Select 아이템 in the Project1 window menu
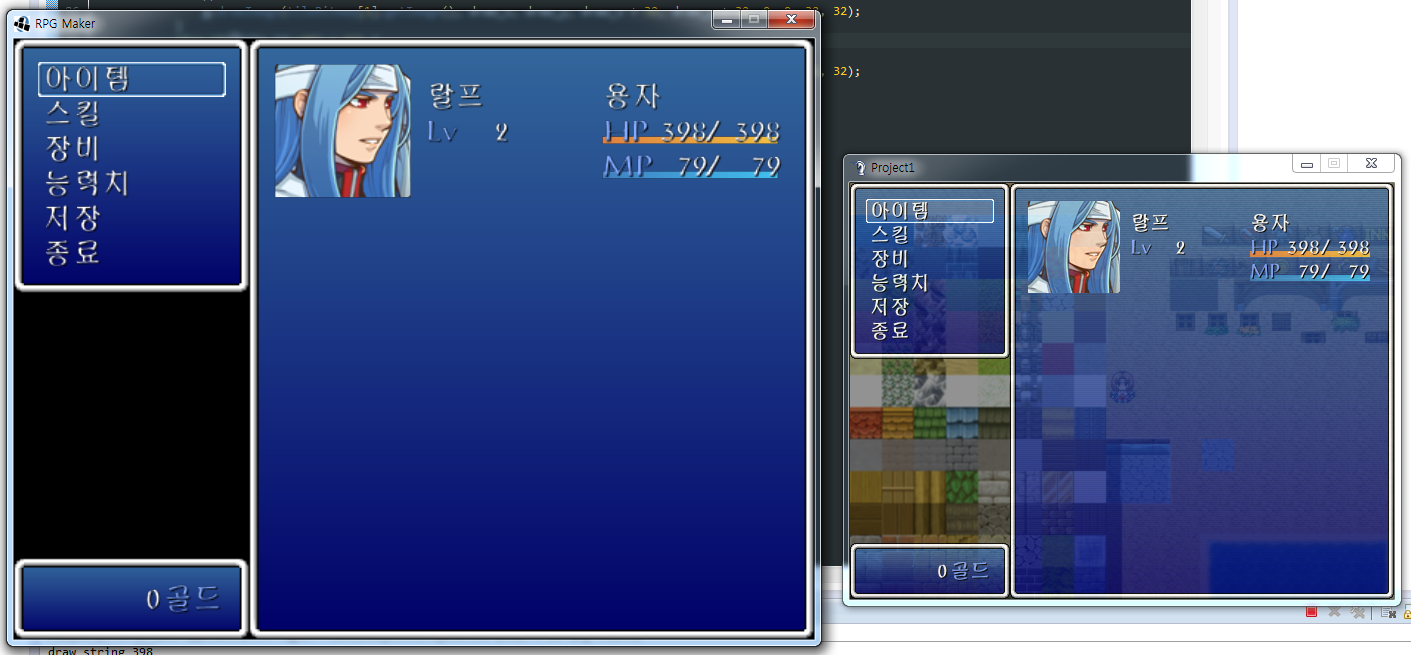The width and height of the screenshot is (1411, 655). (930, 211)
